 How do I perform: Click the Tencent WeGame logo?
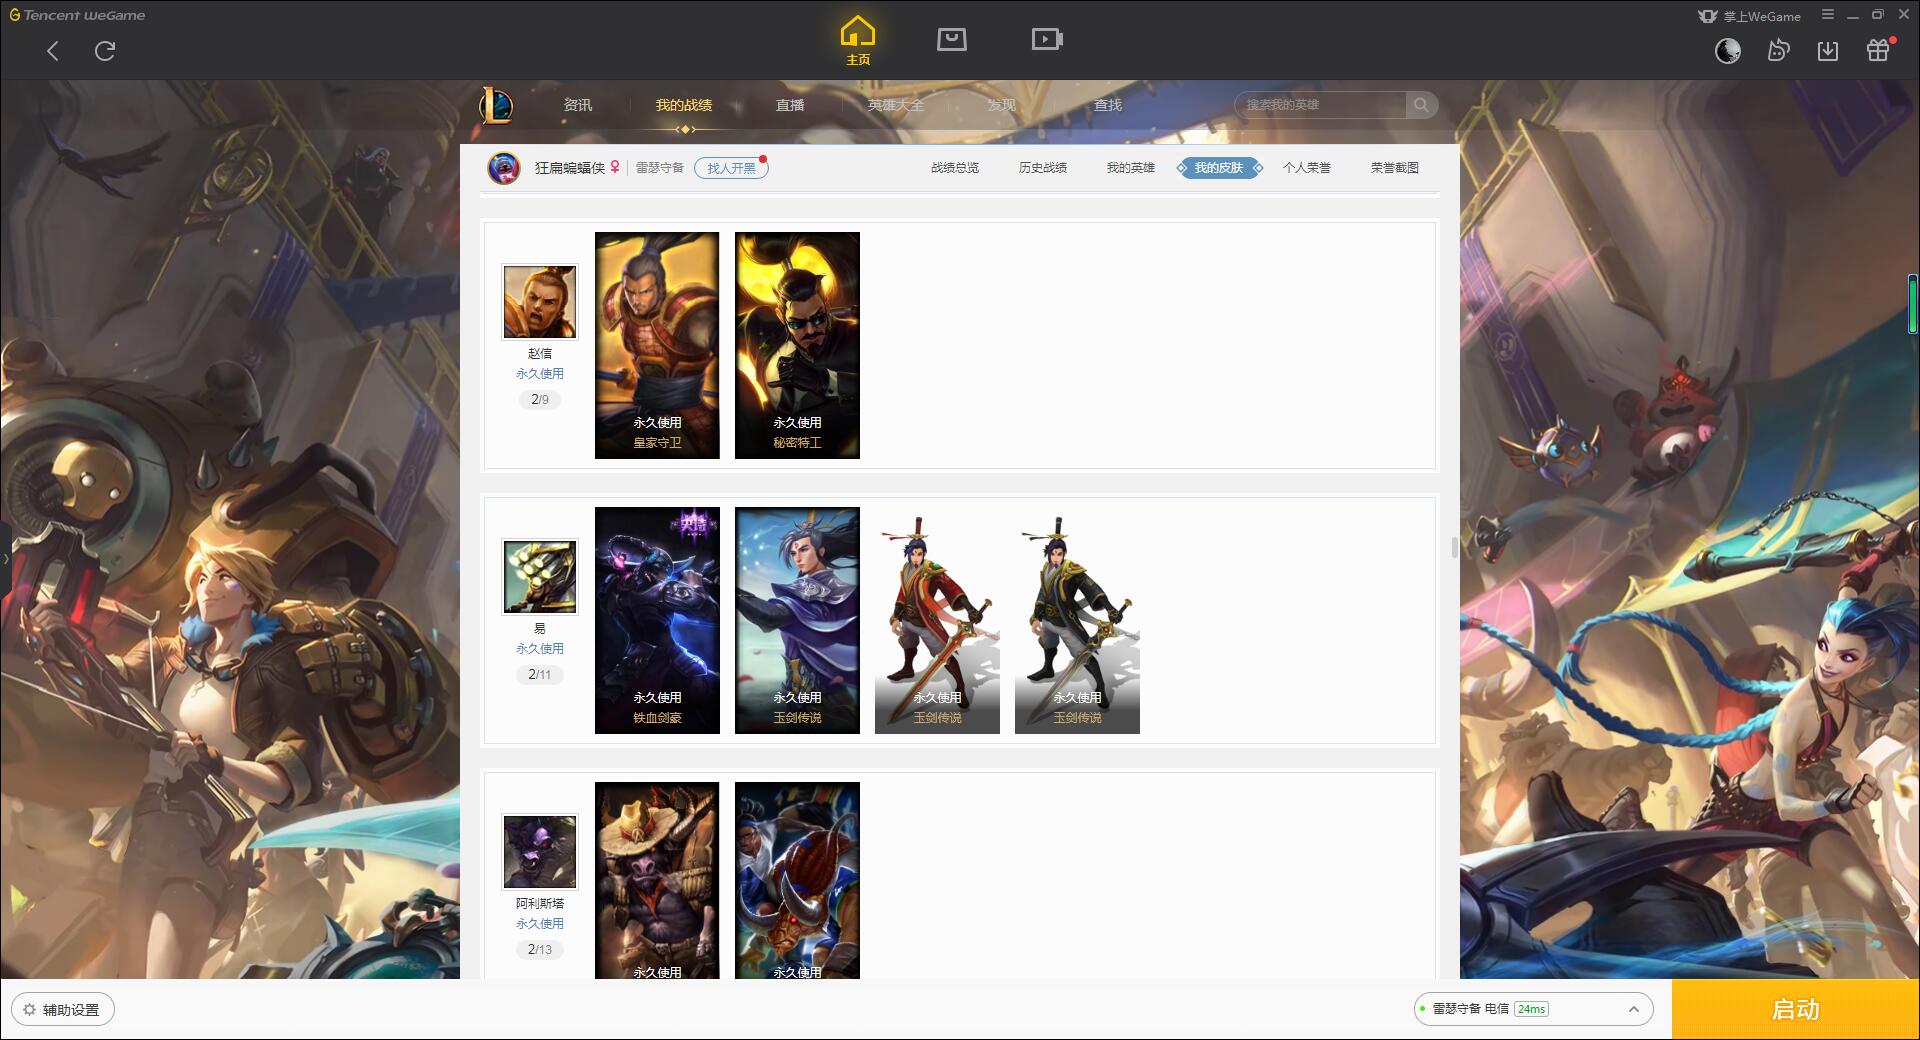77,15
